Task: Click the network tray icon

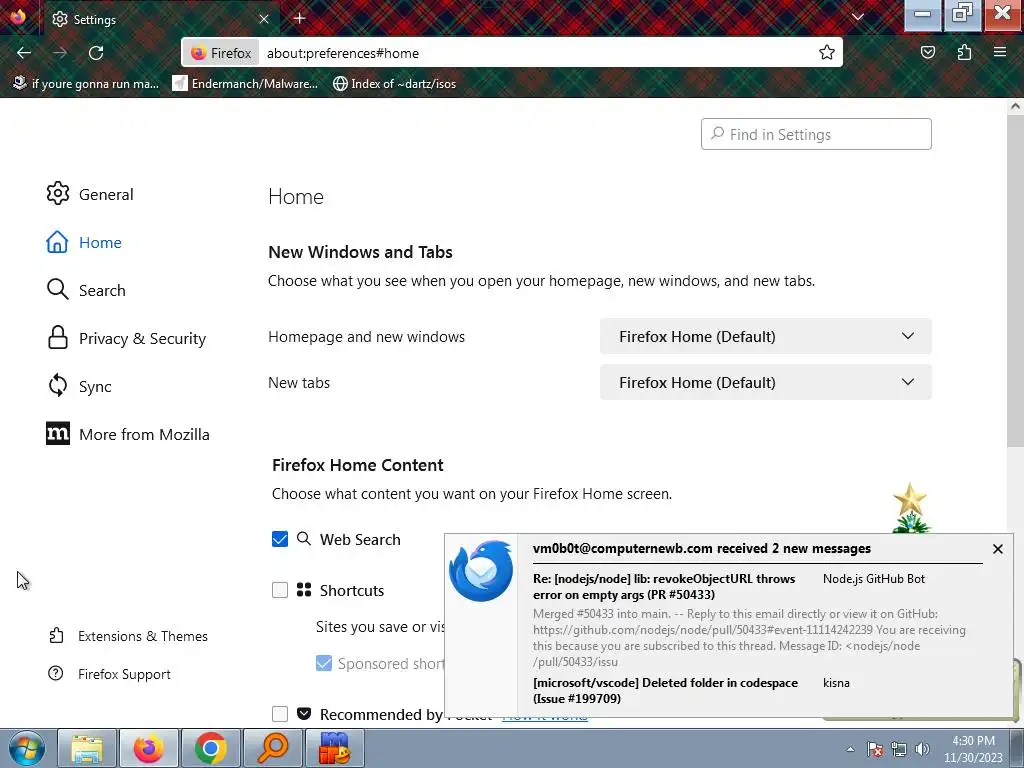Action: pos(899,749)
